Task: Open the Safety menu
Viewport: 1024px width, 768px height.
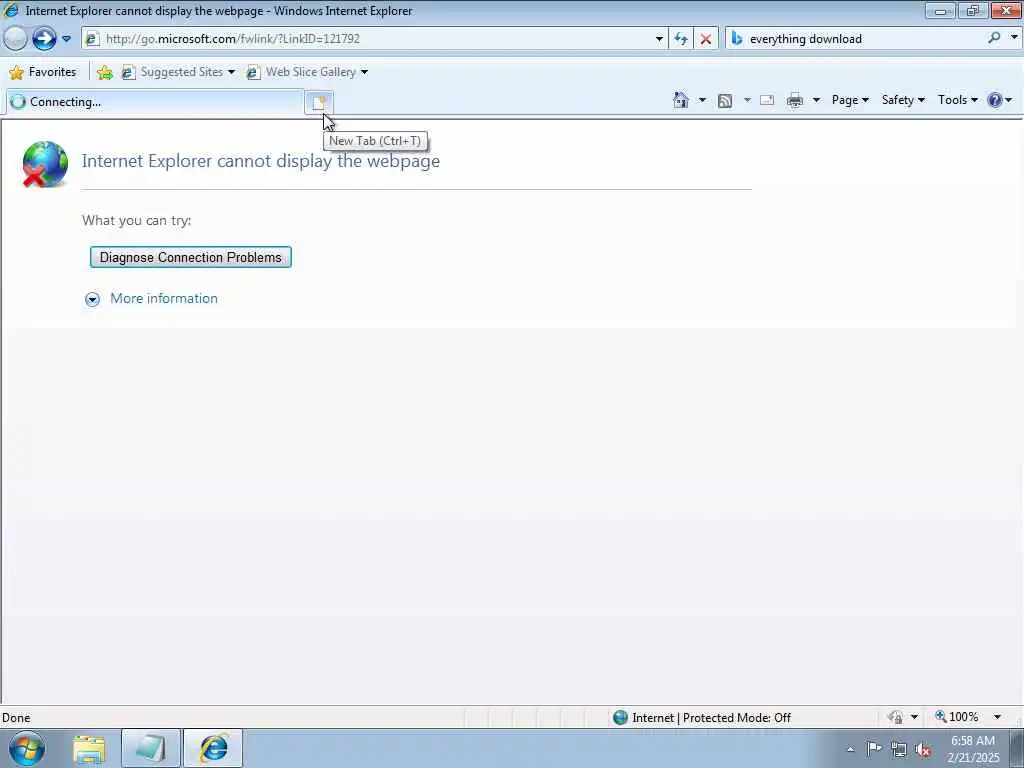Action: 903,100
